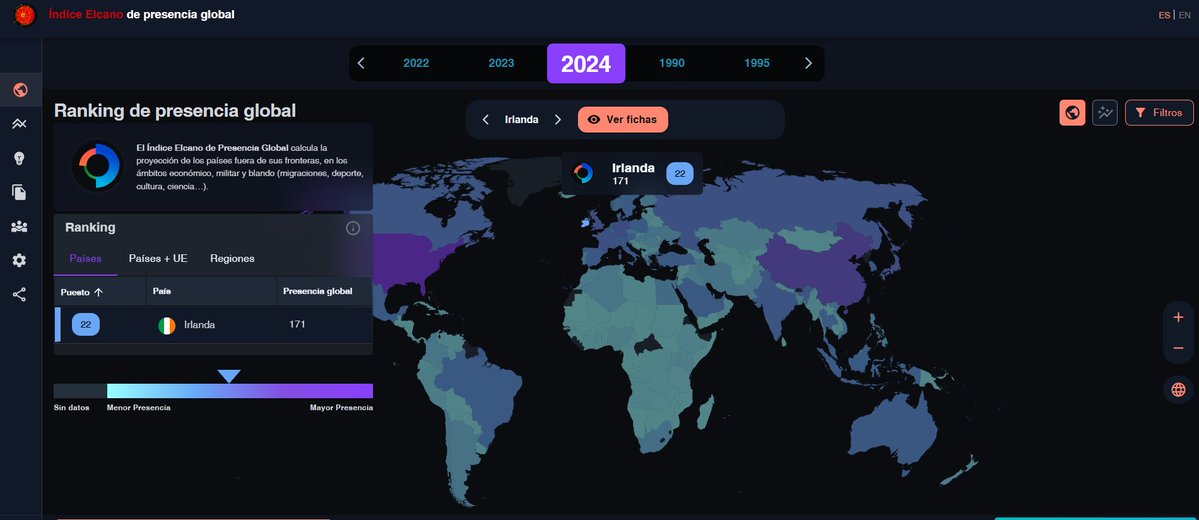Click the Ireland flag icon in table

167,325
